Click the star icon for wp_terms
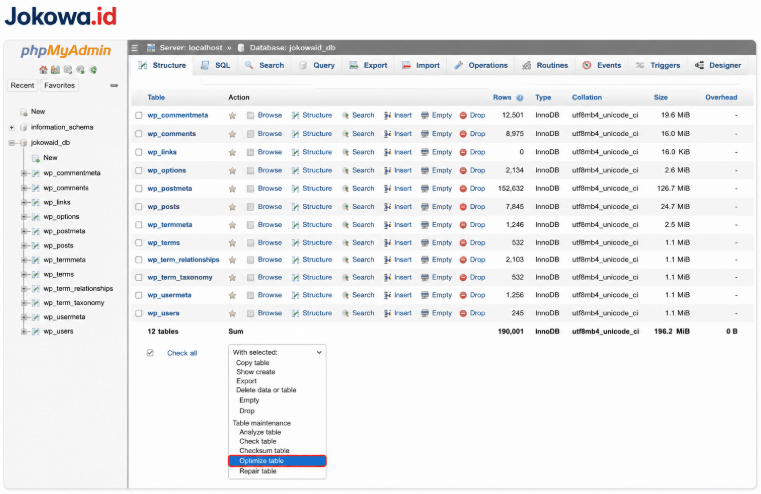Viewport: 761px width, 494px height. (x=232, y=243)
